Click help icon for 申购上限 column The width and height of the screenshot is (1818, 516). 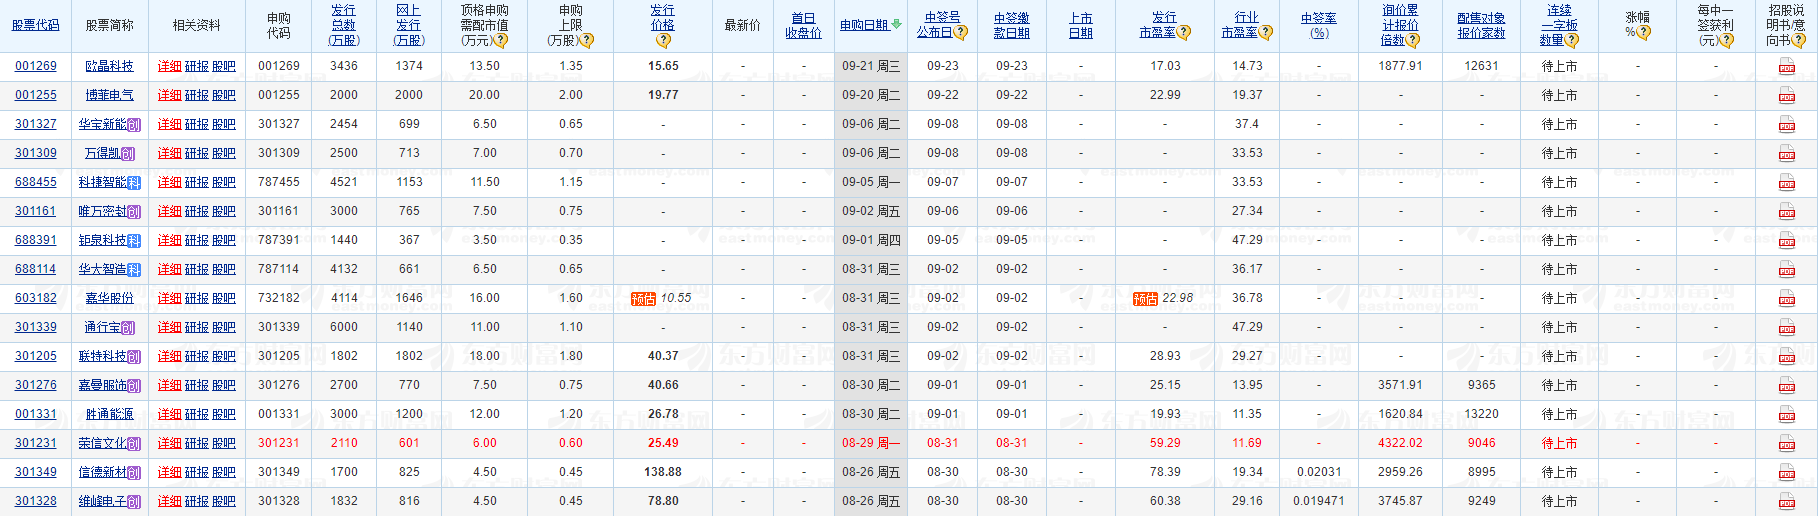[587, 41]
